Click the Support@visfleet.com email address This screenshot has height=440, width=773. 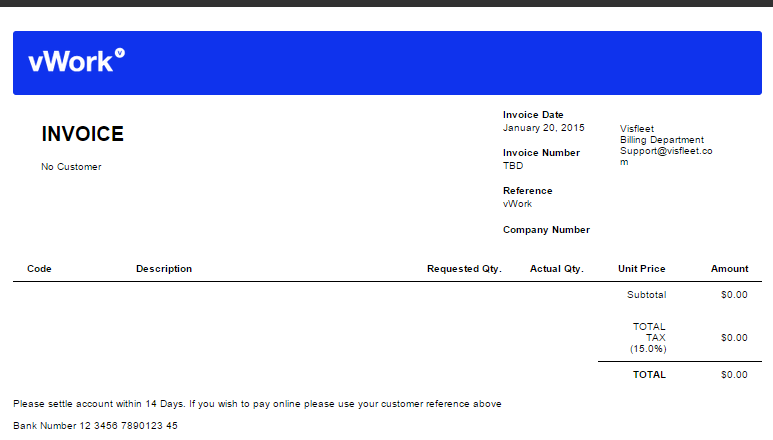(x=666, y=156)
